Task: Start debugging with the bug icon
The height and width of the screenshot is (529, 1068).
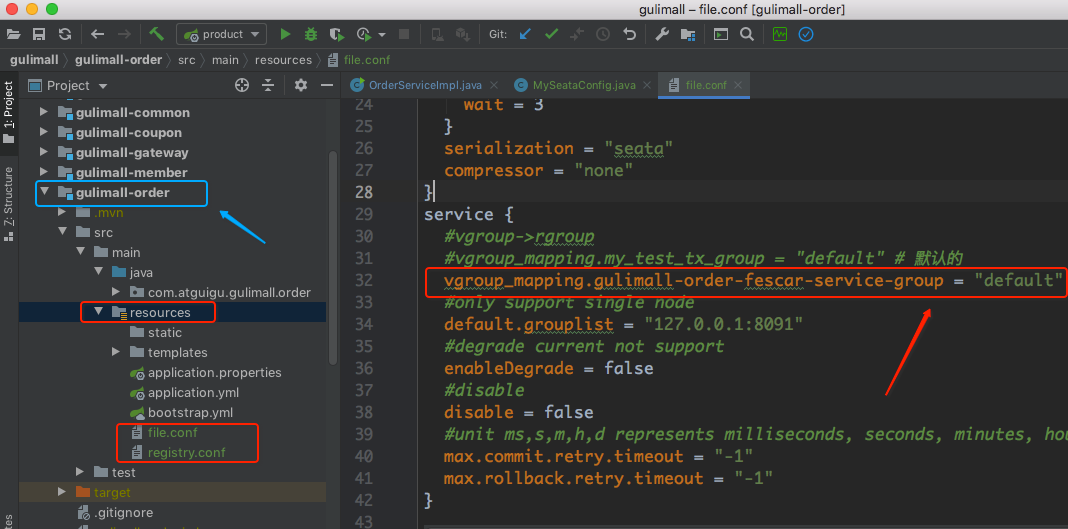Action: pos(311,34)
